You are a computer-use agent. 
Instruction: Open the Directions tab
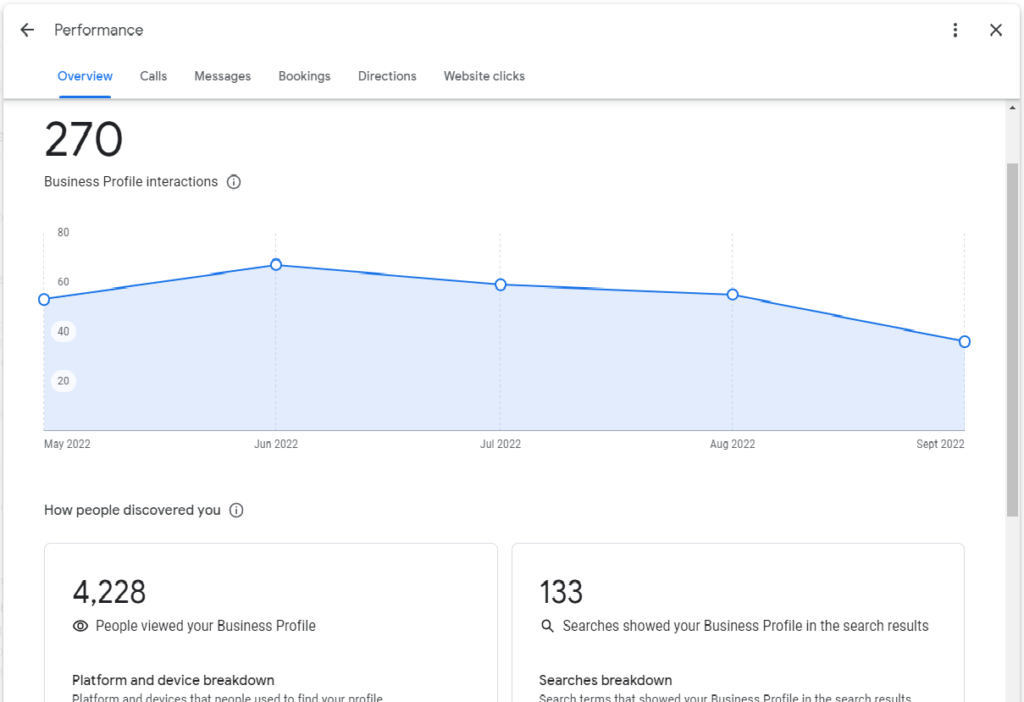pyautogui.click(x=387, y=76)
